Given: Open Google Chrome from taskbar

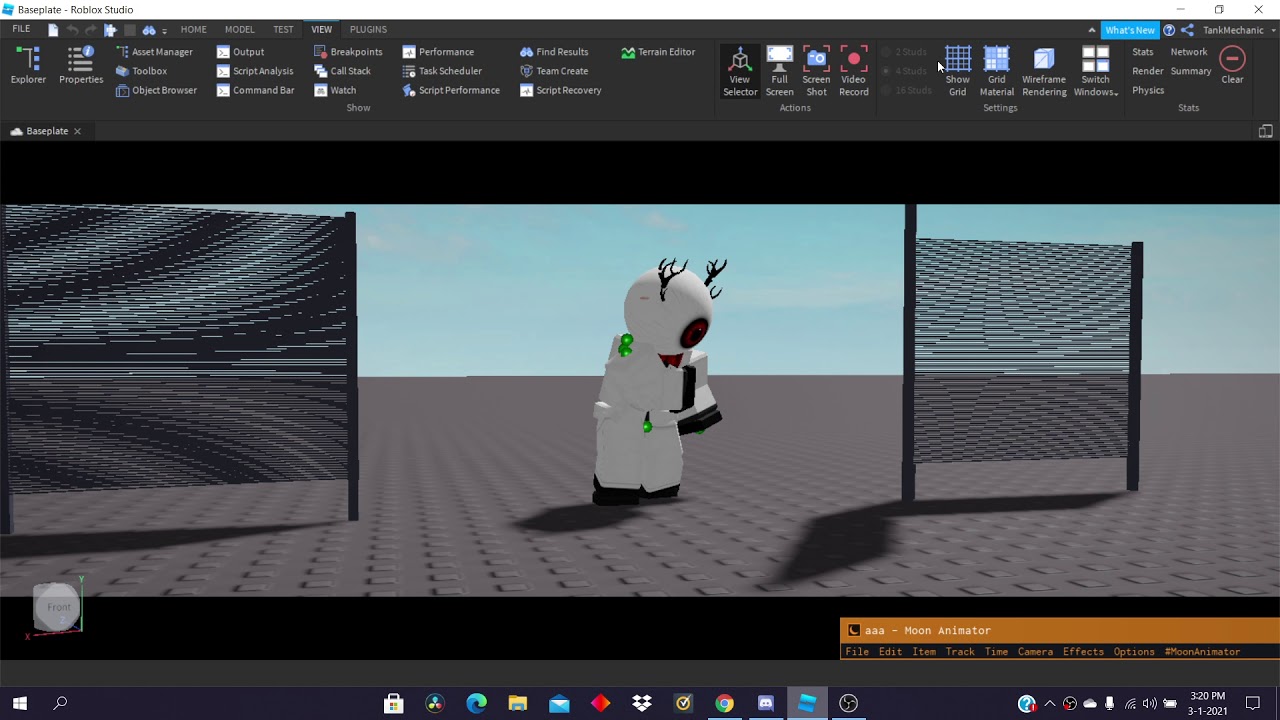Looking at the screenshot, I should pos(724,703).
